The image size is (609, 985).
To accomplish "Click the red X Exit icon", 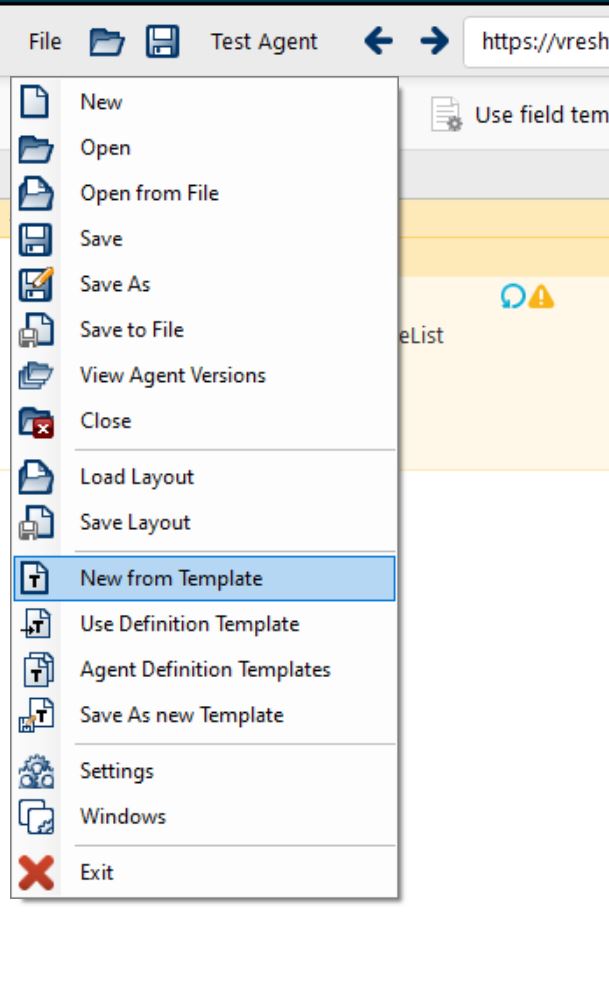I will (36, 873).
